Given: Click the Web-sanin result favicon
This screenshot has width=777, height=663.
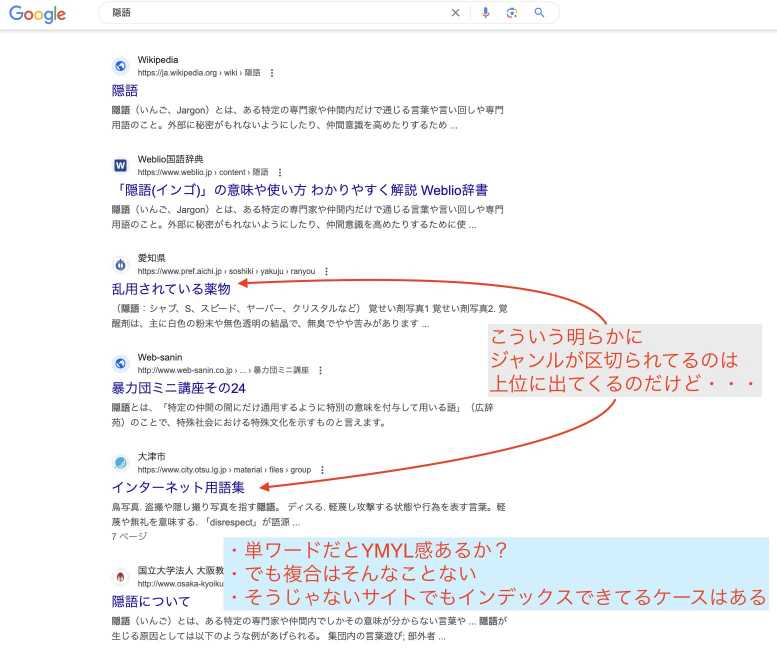Looking at the screenshot, I should click(x=120, y=363).
